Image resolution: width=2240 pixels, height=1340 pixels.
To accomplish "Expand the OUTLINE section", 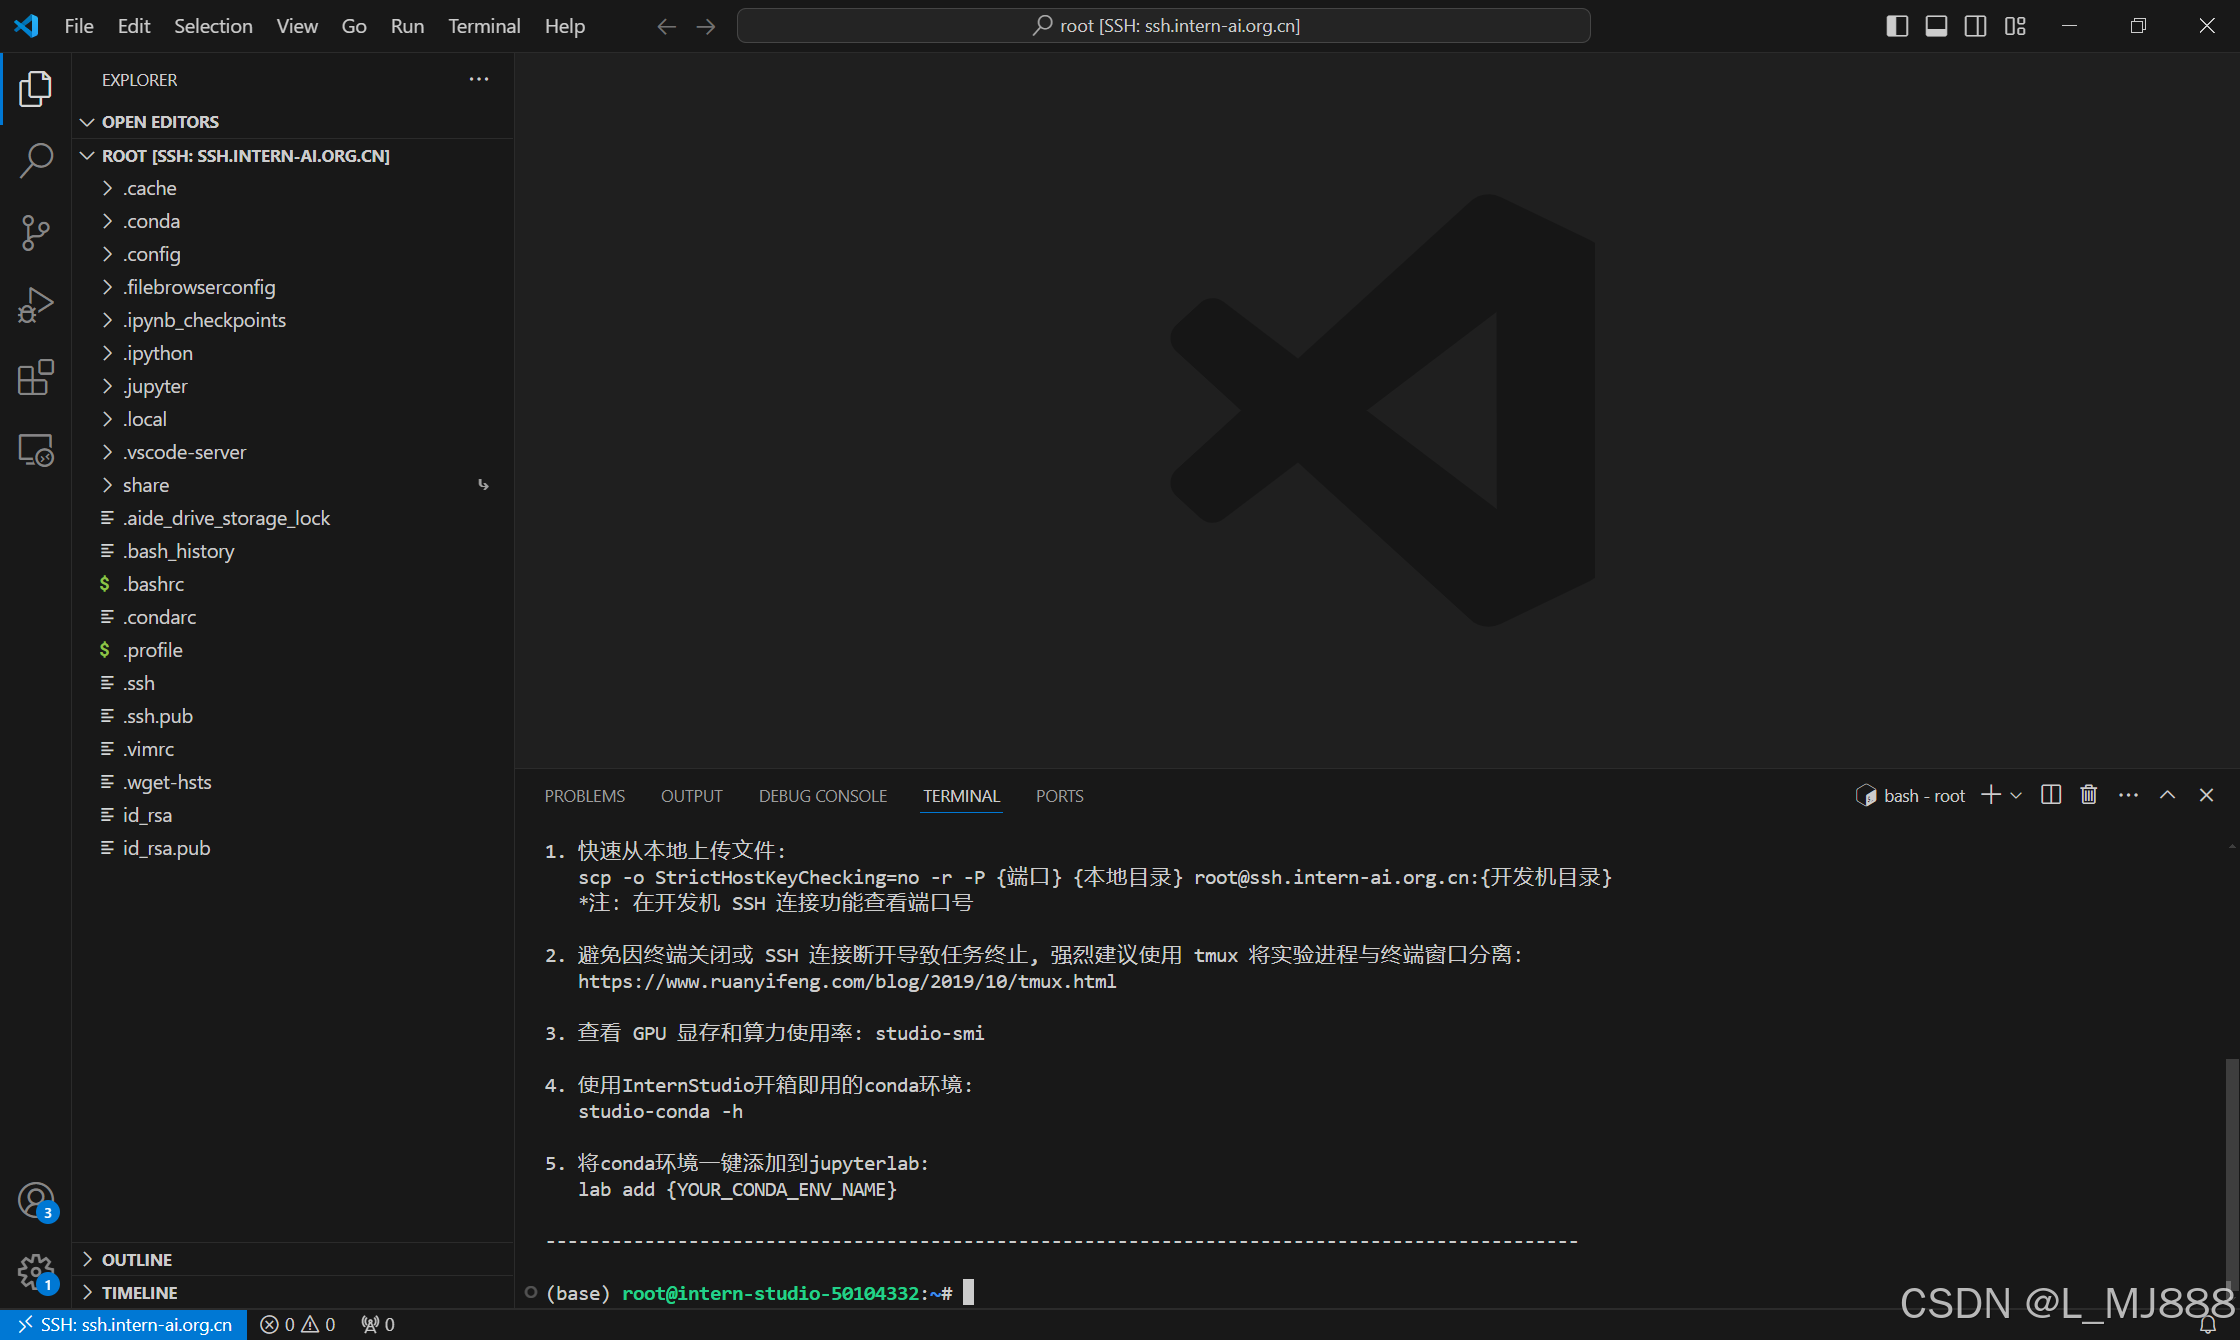I will click(x=136, y=1259).
